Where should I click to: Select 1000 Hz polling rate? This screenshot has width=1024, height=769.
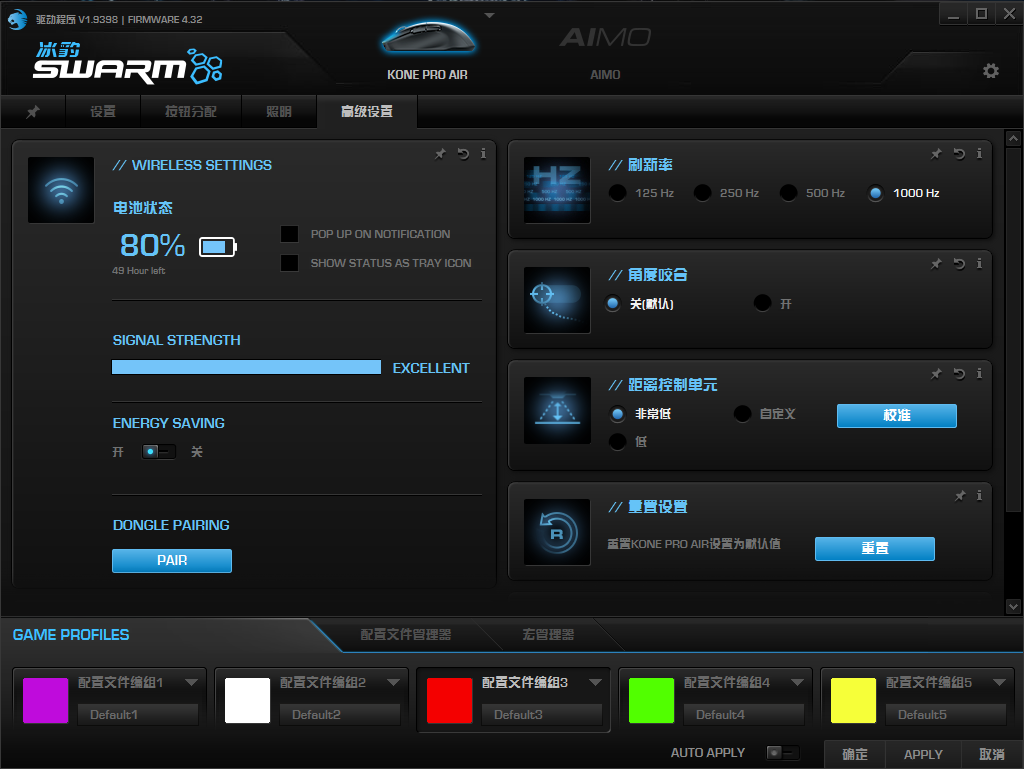876,193
